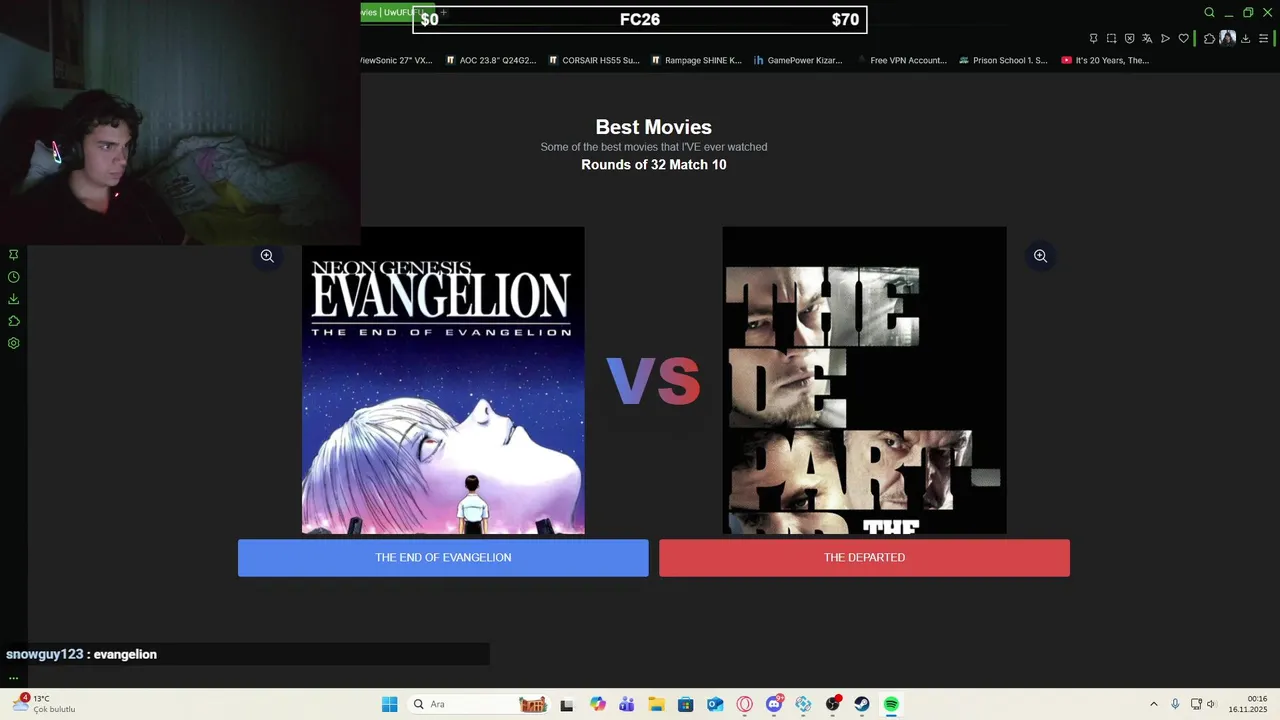The height and width of the screenshot is (720, 1280).
Task: Open downloads icon in top toolbar
Action: point(1246,39)
